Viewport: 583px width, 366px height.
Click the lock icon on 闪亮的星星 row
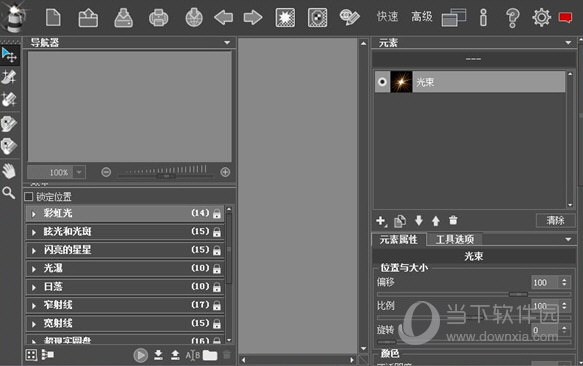(217, 250)
